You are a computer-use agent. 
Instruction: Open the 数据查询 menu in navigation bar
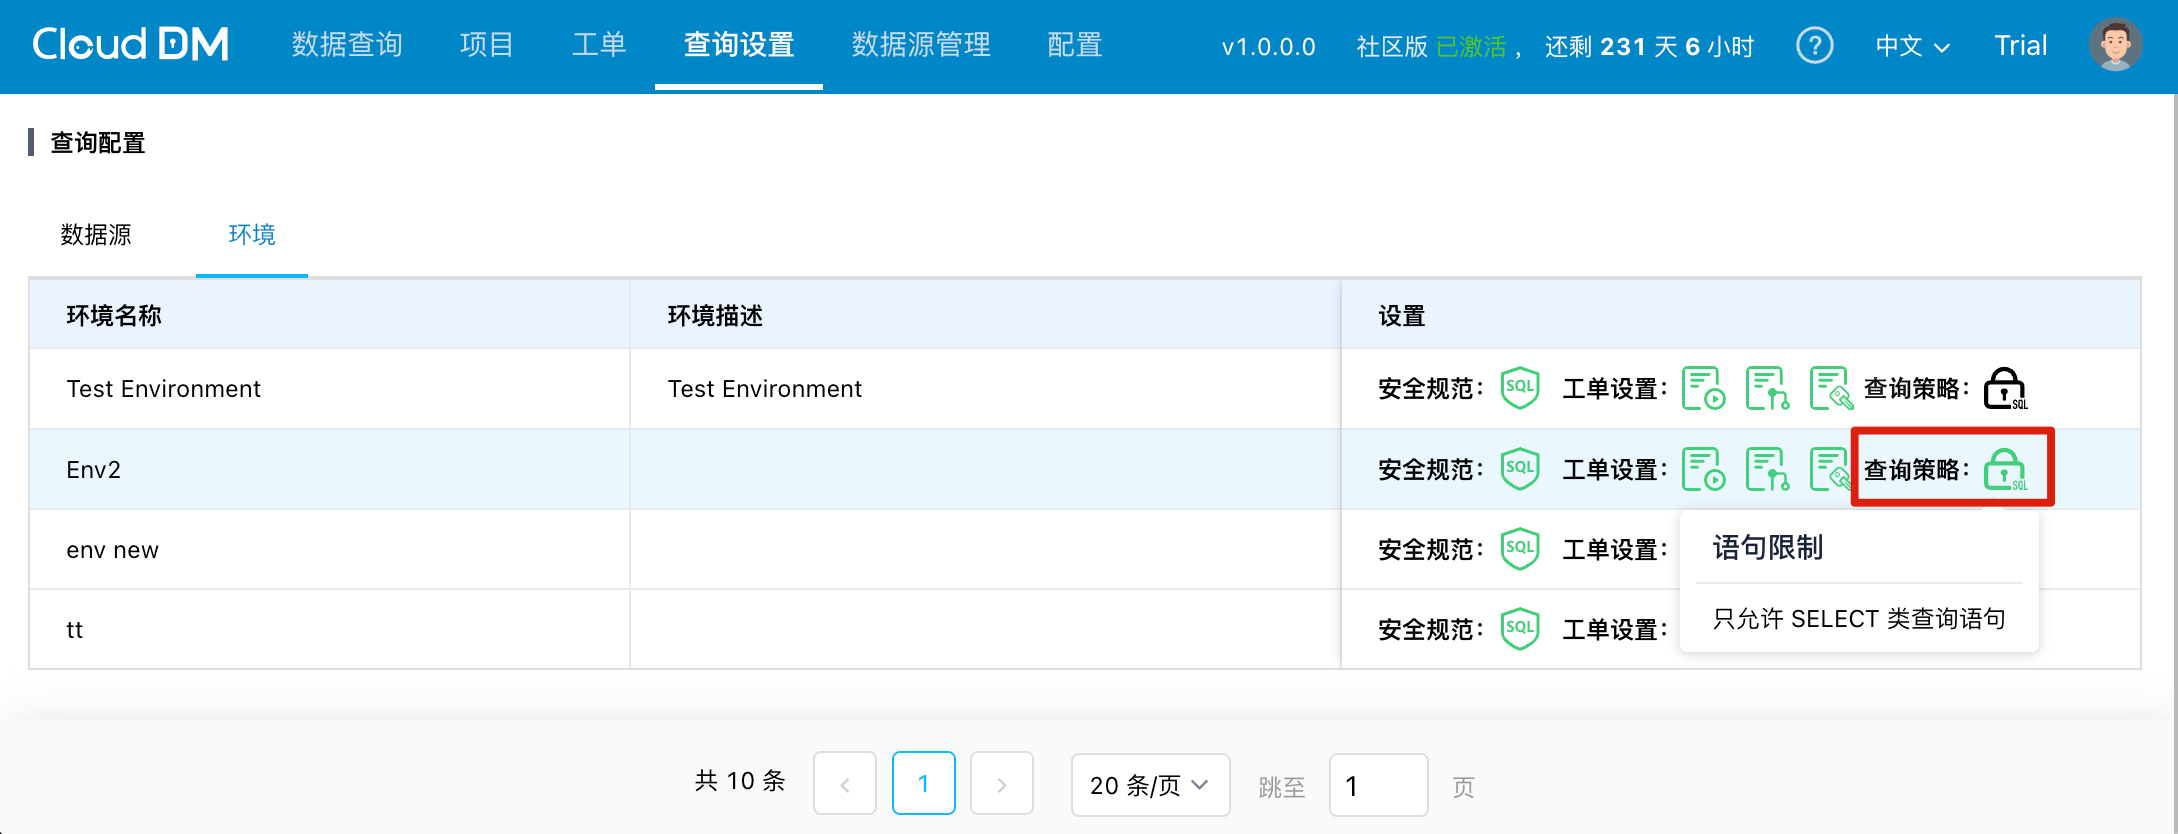click(x=347, y=45)
